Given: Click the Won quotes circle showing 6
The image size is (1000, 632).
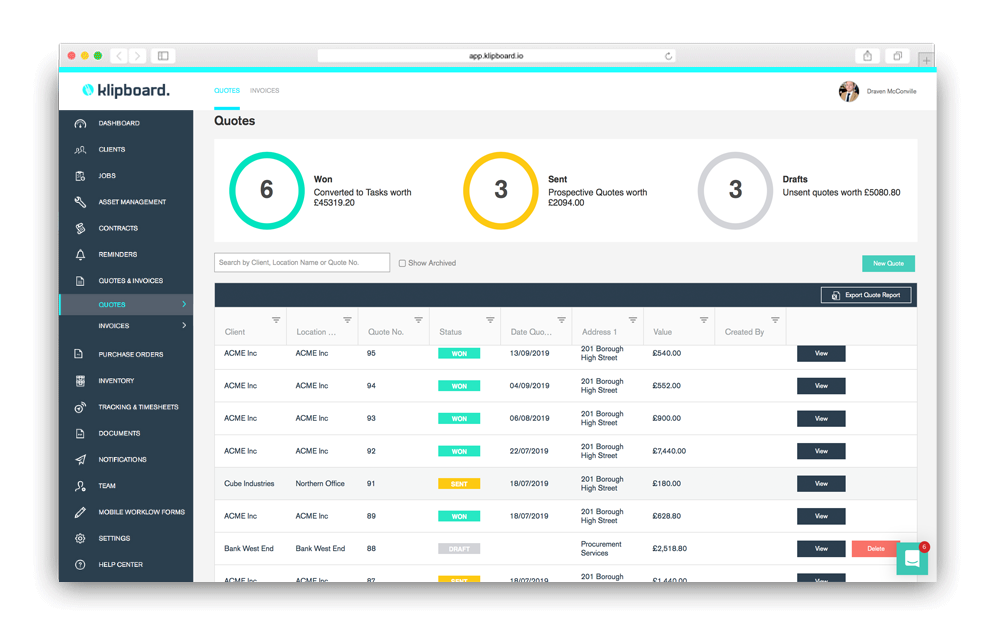Looking at the screenshot, I should coord(267,190).
